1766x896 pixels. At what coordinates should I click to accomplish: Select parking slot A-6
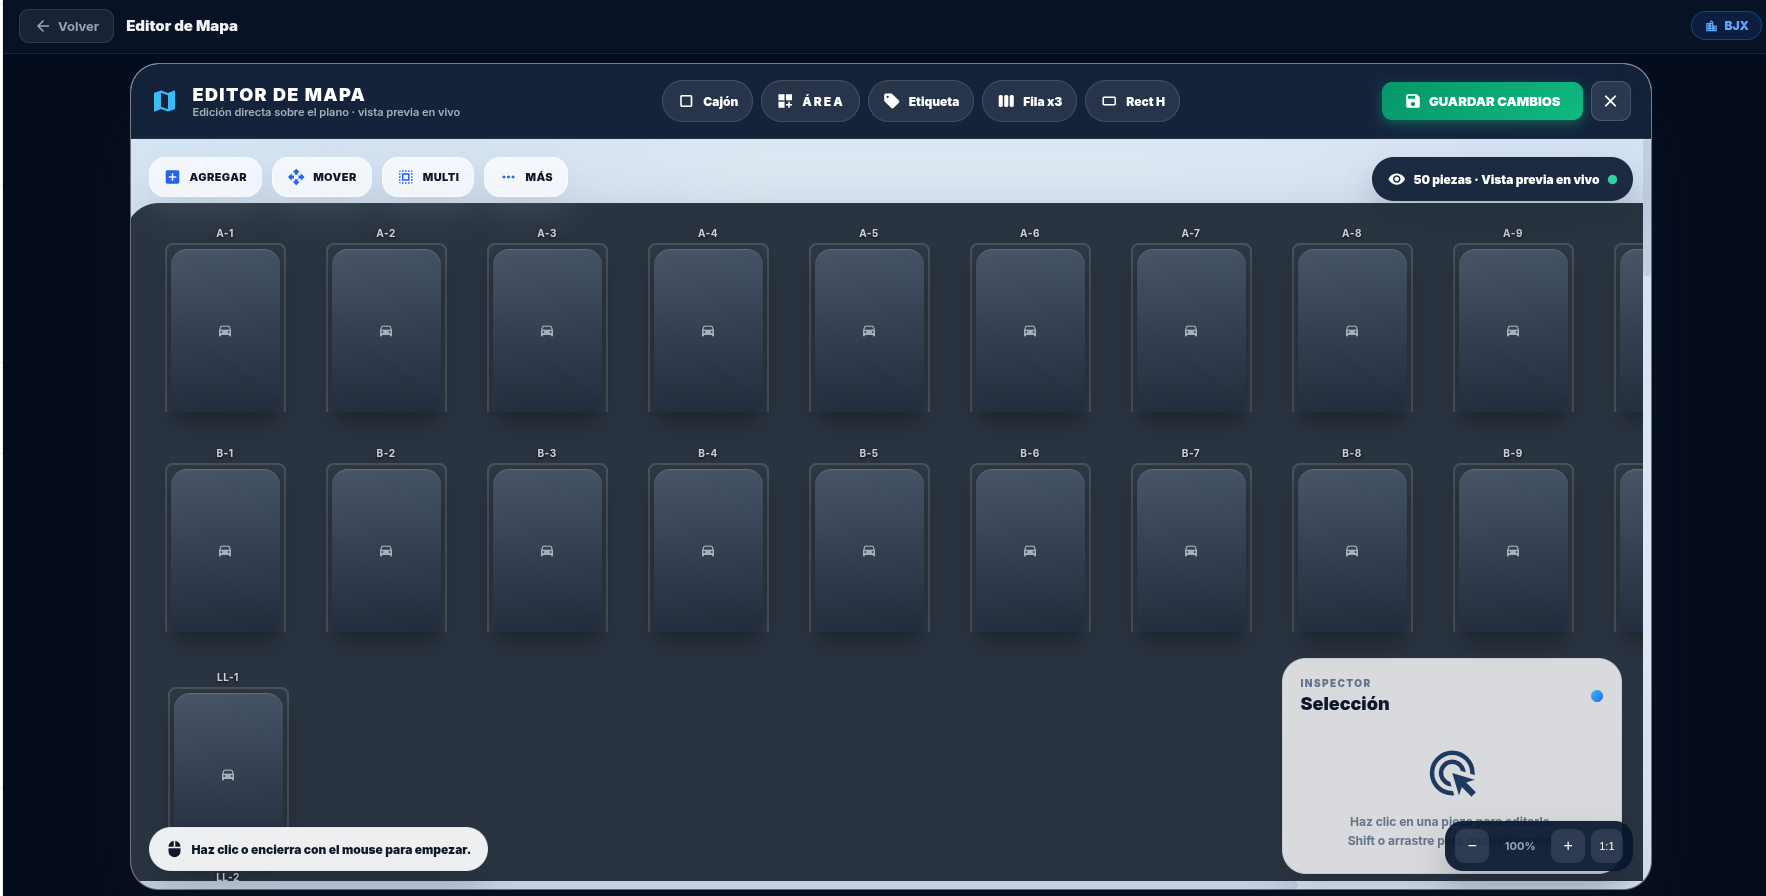(x=1030, y=329)
